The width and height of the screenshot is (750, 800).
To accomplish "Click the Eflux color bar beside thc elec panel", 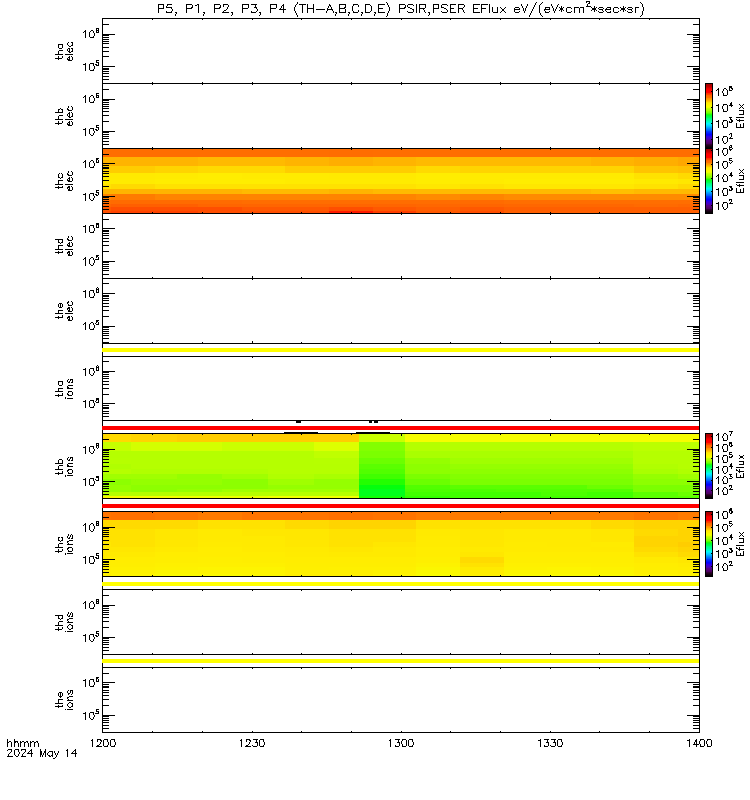I will (x=709, y=181).
